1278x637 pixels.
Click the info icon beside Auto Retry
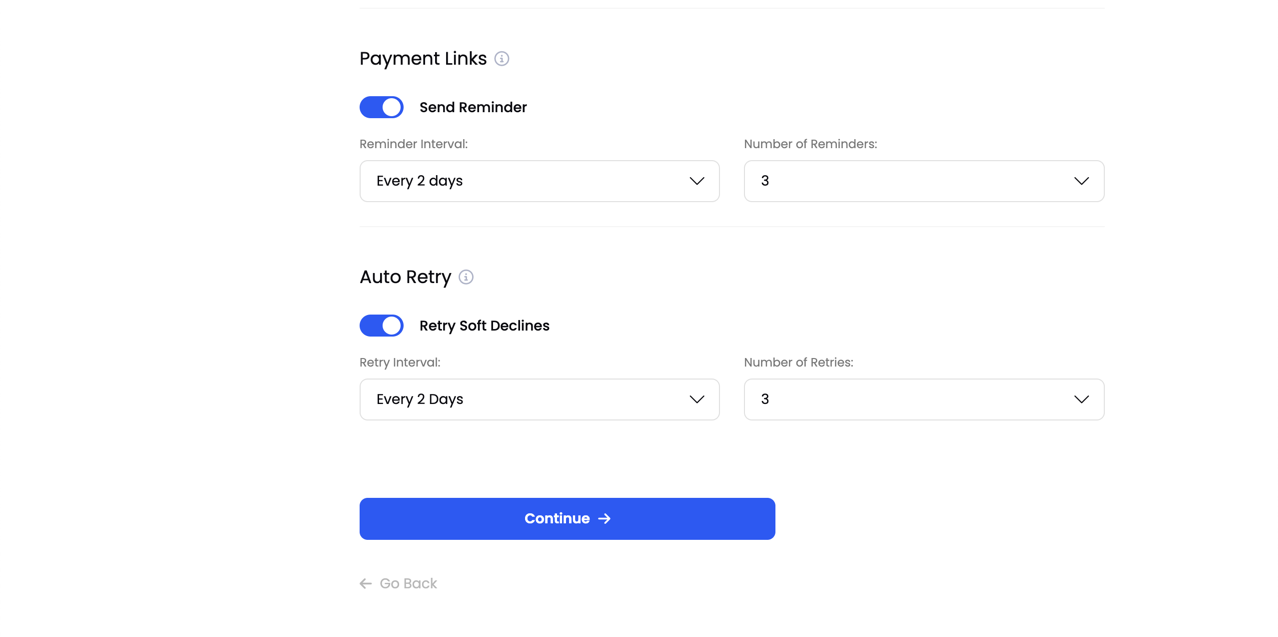pos(466,277)
